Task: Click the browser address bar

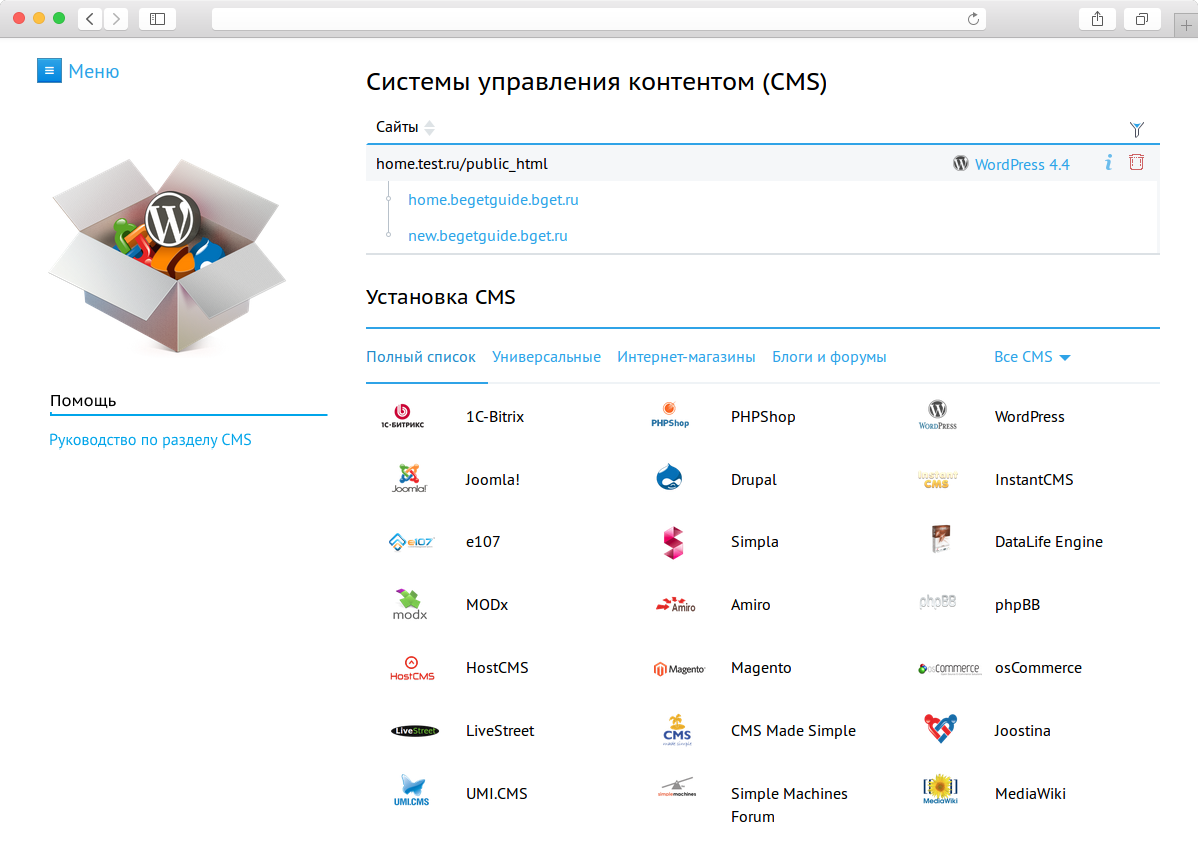Action: point(598,18)
